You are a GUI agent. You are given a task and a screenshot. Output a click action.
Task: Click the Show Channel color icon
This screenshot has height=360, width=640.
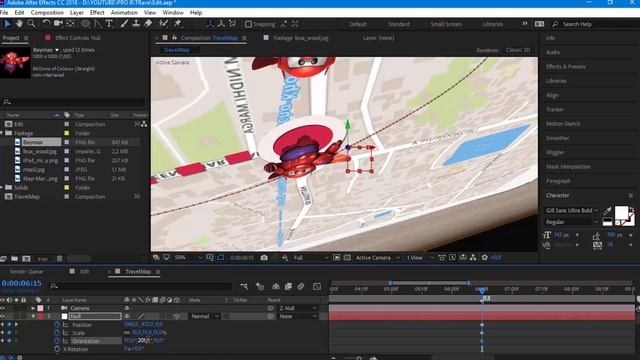click(x=285, y=258)
